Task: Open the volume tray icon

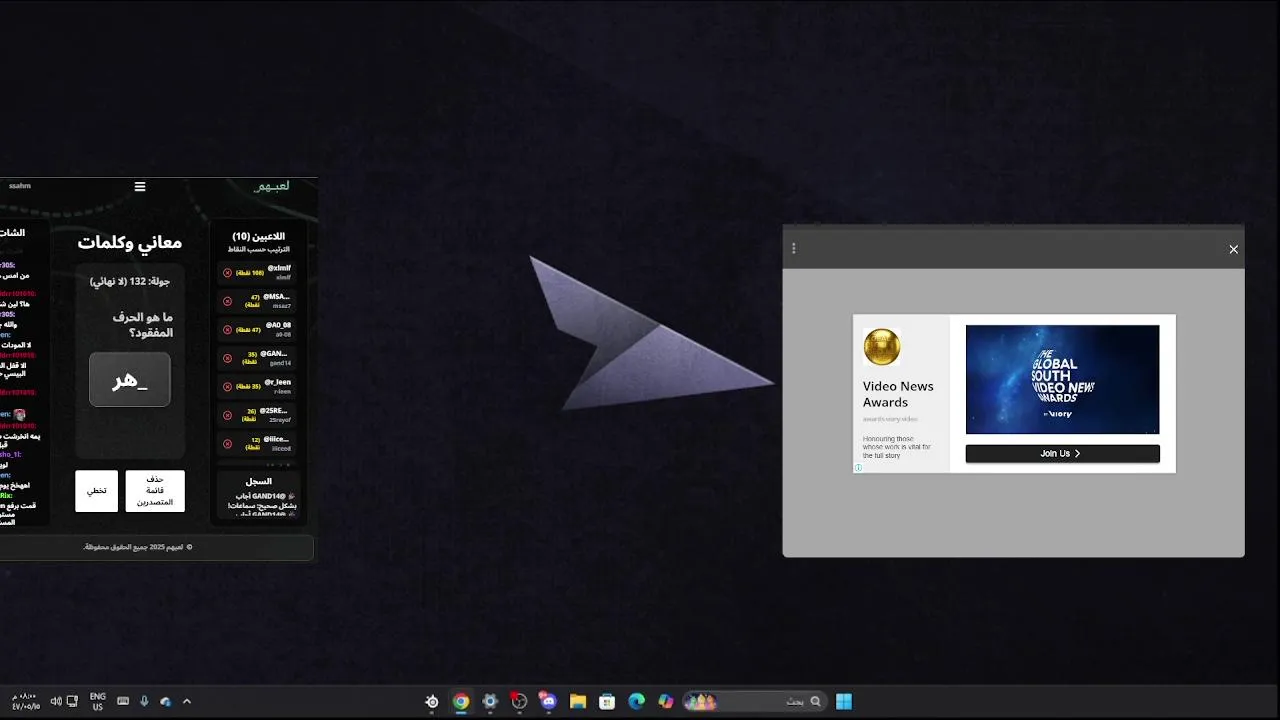Action: tap(56, 702)
